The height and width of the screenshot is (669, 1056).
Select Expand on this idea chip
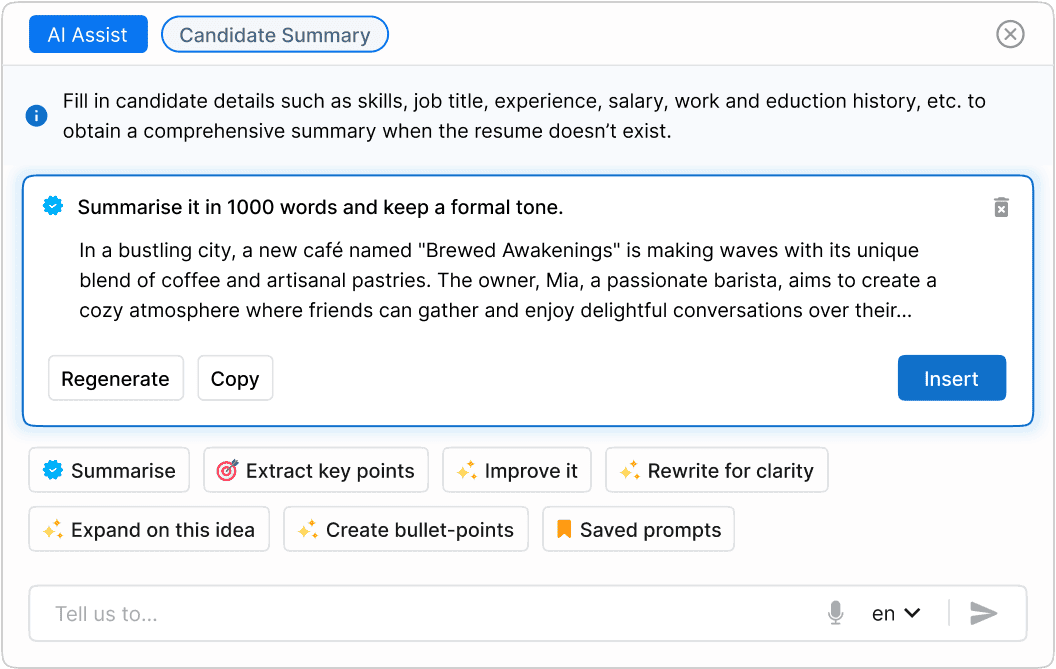coord(149,530)
